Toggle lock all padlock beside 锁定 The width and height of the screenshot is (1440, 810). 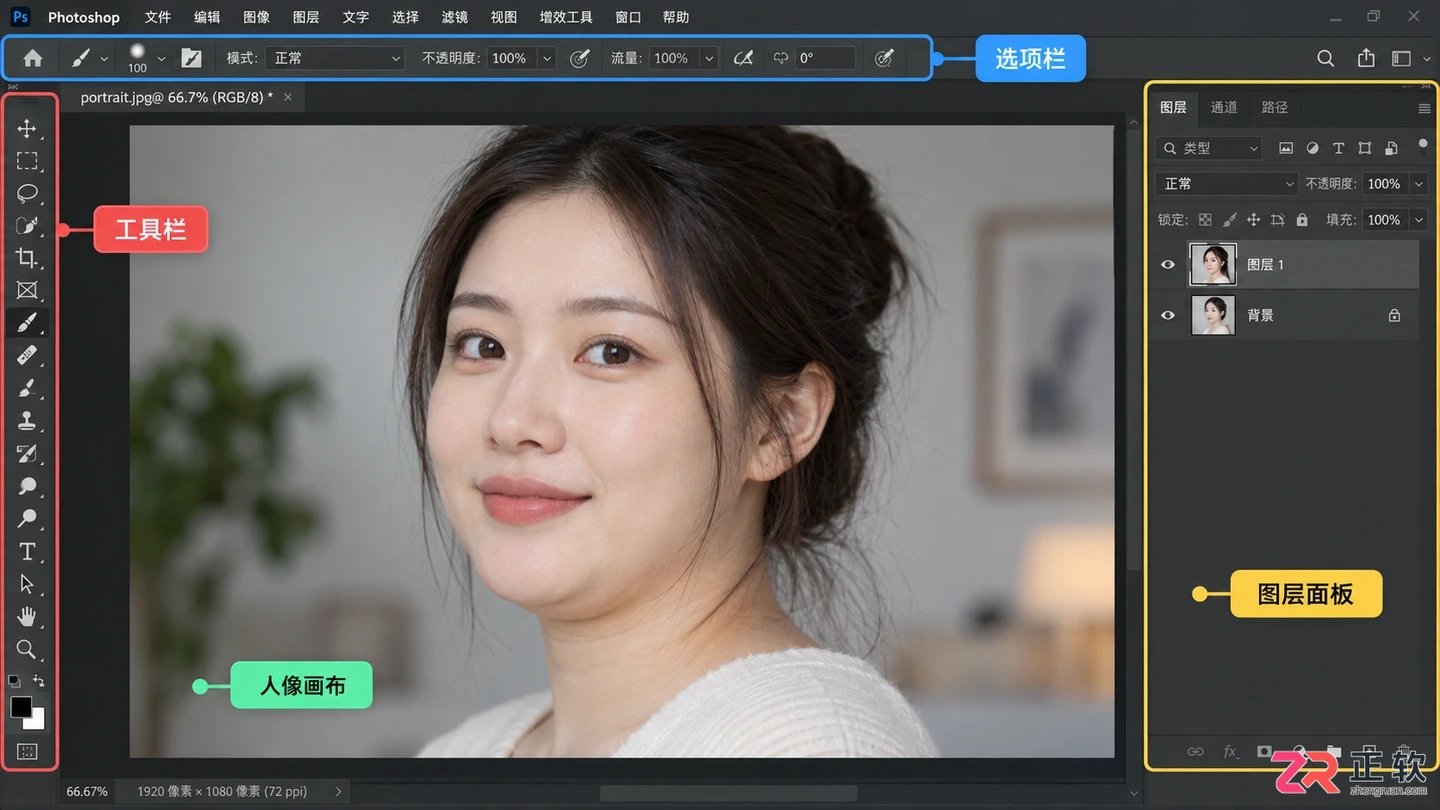(1302, 220)
